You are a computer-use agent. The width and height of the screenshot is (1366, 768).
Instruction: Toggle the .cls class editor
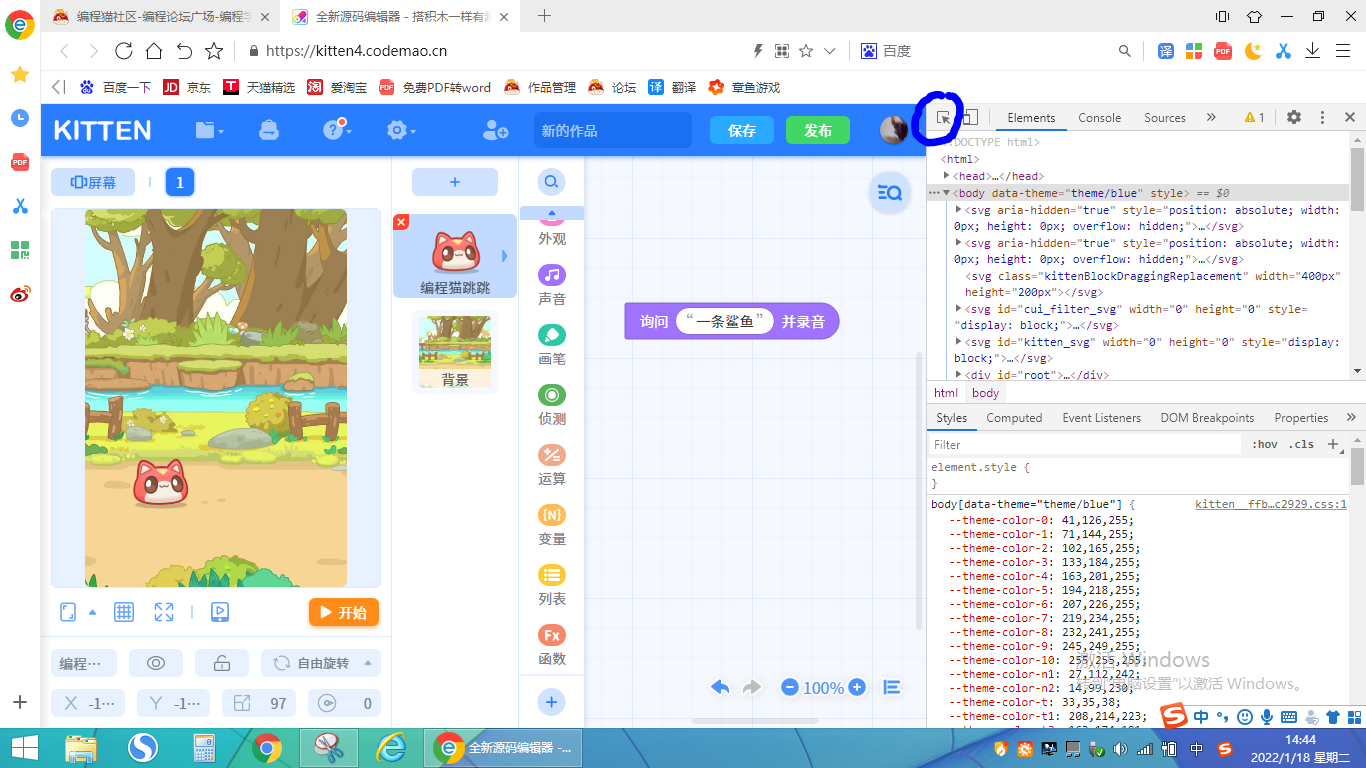1301,444
